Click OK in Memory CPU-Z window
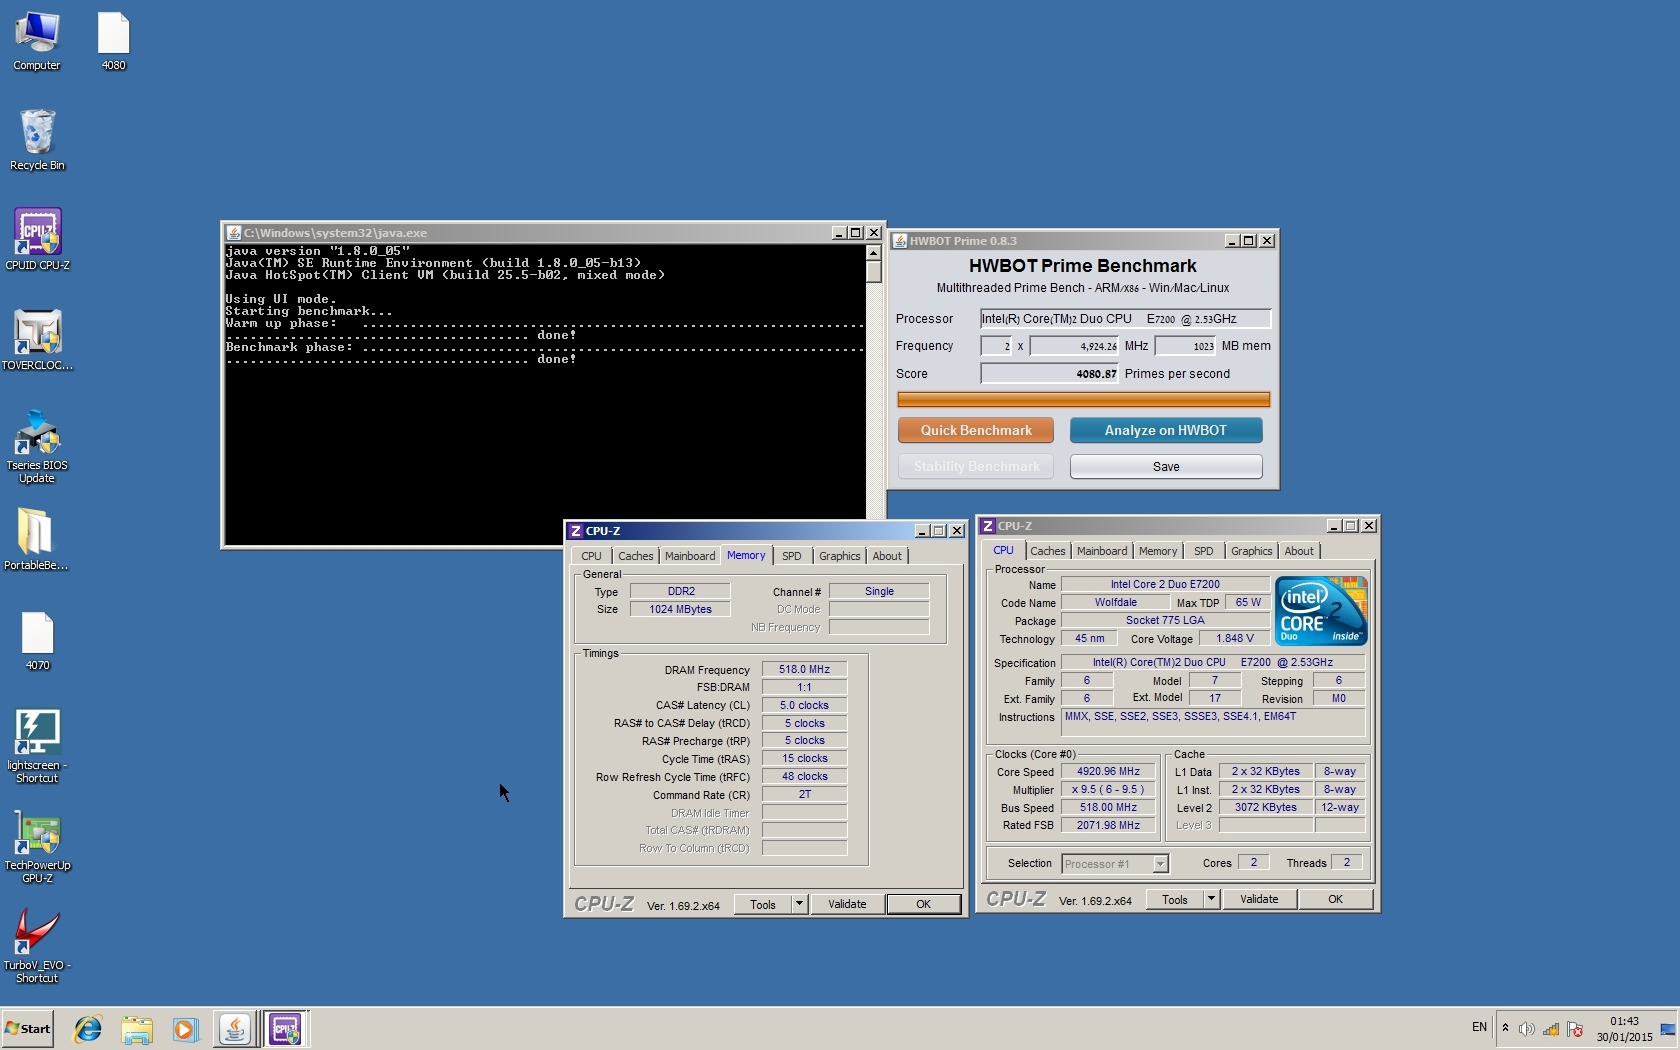Image resolution: width=1680 pixels, height=1050 pixels. pos(923,904)
